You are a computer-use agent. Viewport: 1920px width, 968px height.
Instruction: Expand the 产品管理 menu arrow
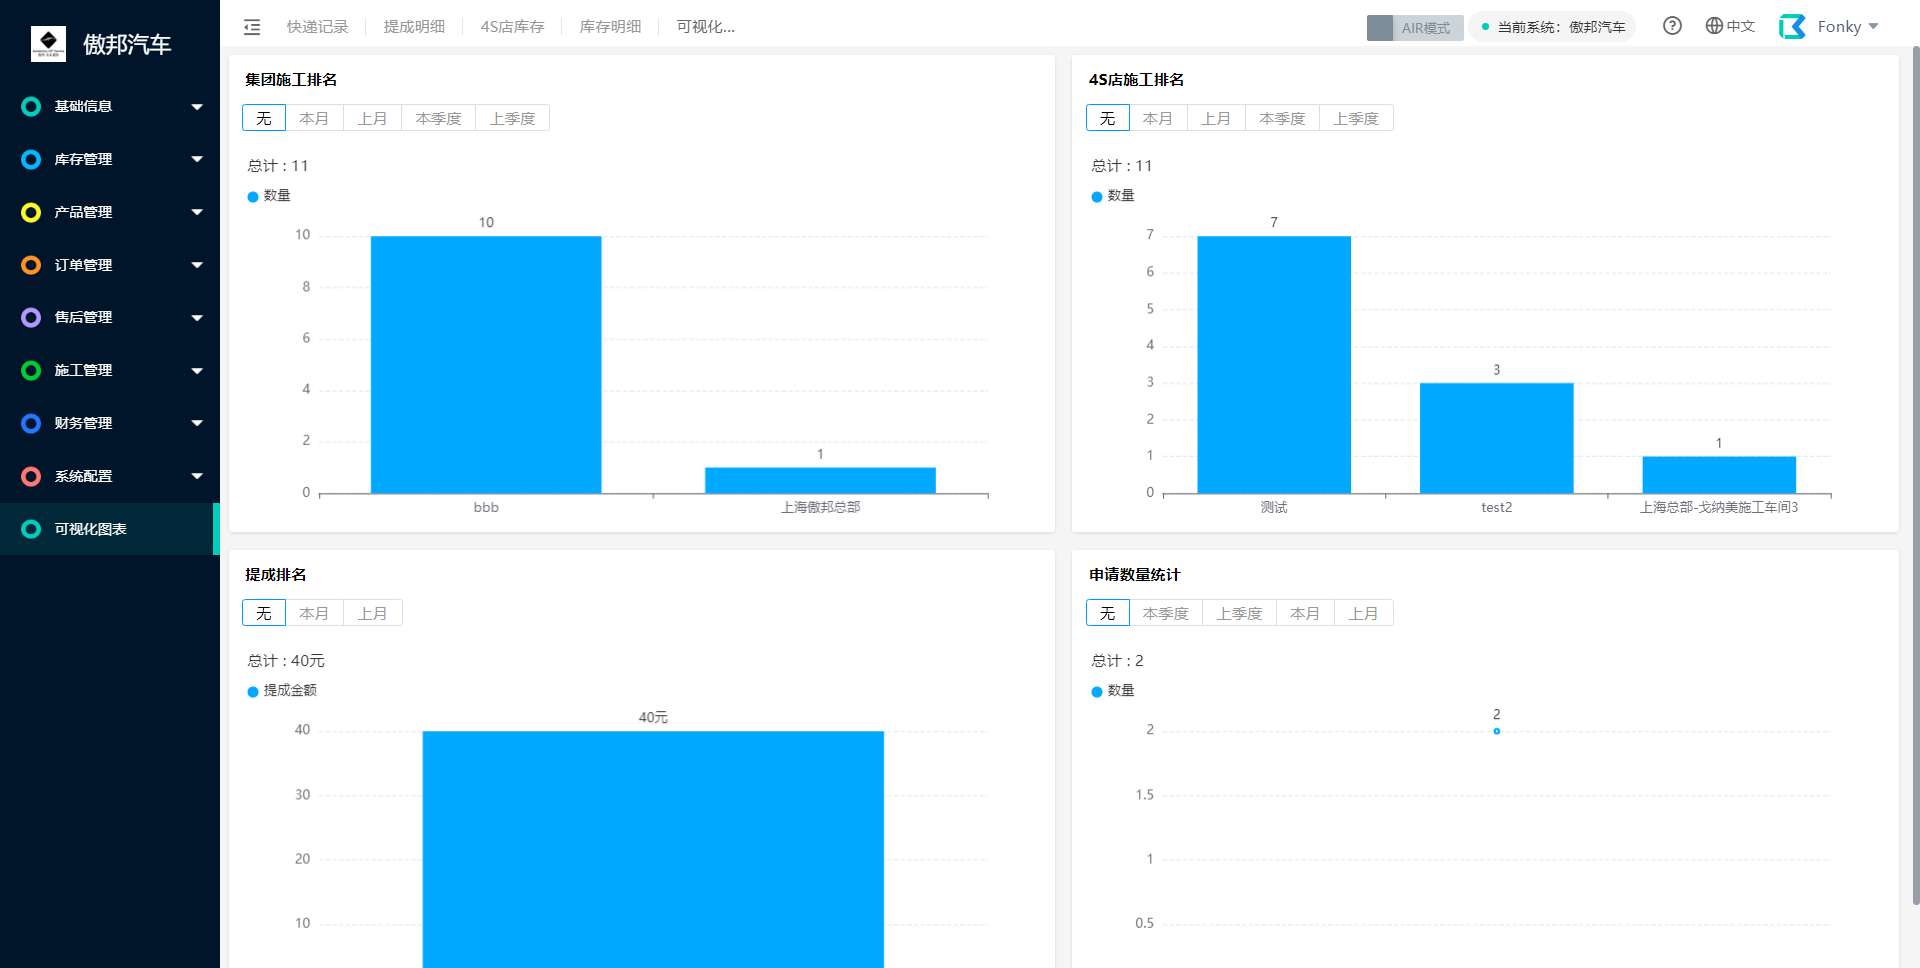coord(197,212)
